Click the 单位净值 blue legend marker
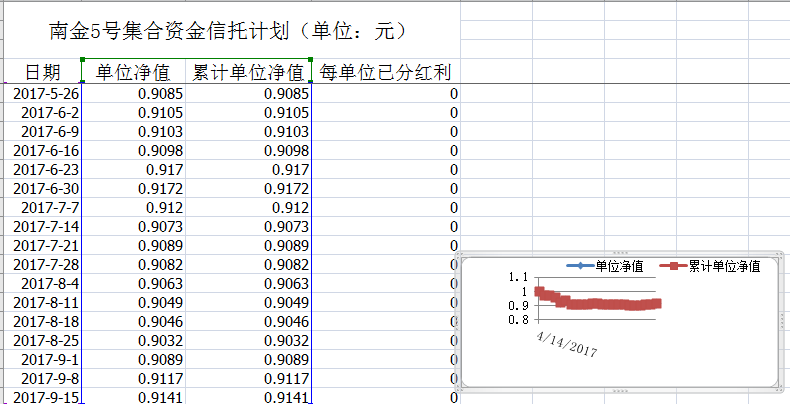 pyautogui.click(x=580, y=266)
